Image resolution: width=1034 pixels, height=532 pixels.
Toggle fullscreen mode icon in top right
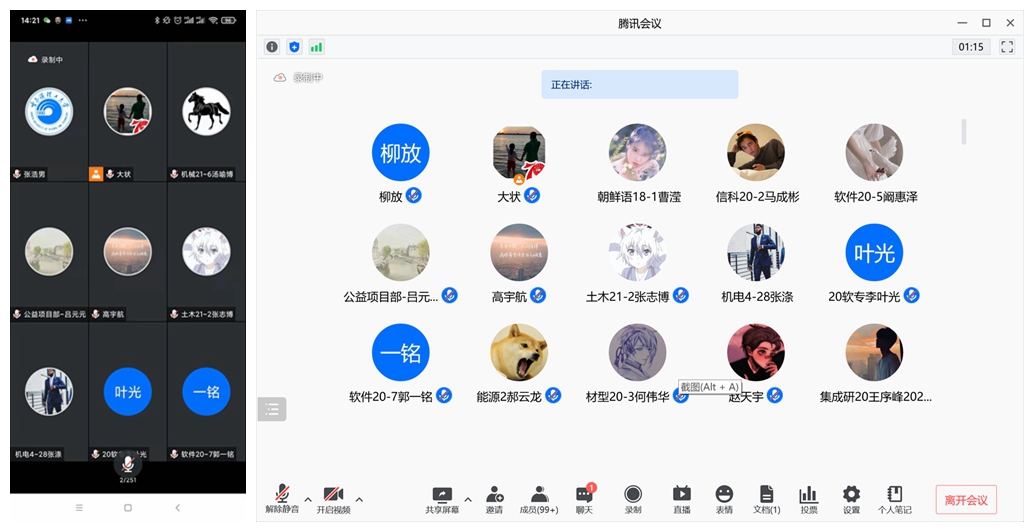tap(1007, 47)
